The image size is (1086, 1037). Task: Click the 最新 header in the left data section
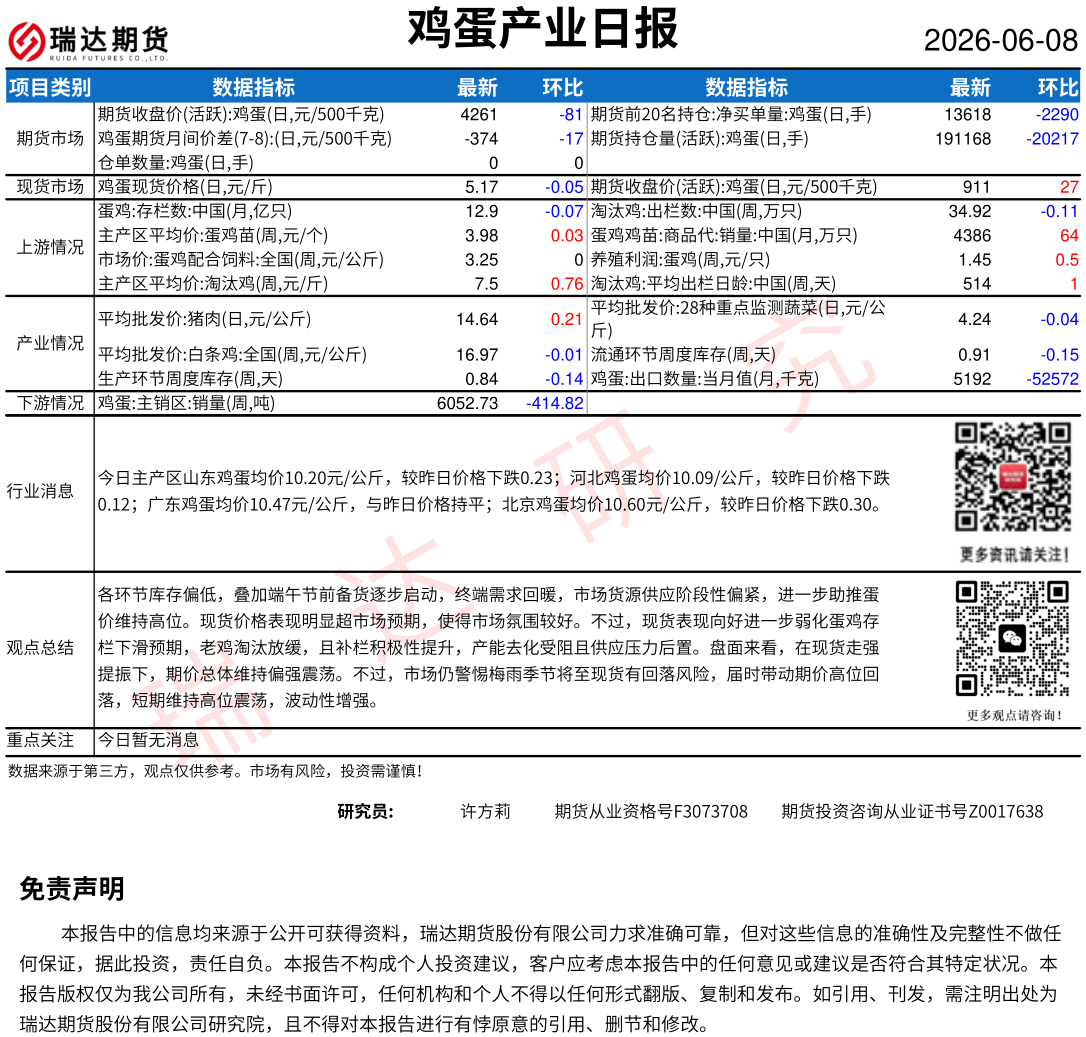(x=477, y=87)
